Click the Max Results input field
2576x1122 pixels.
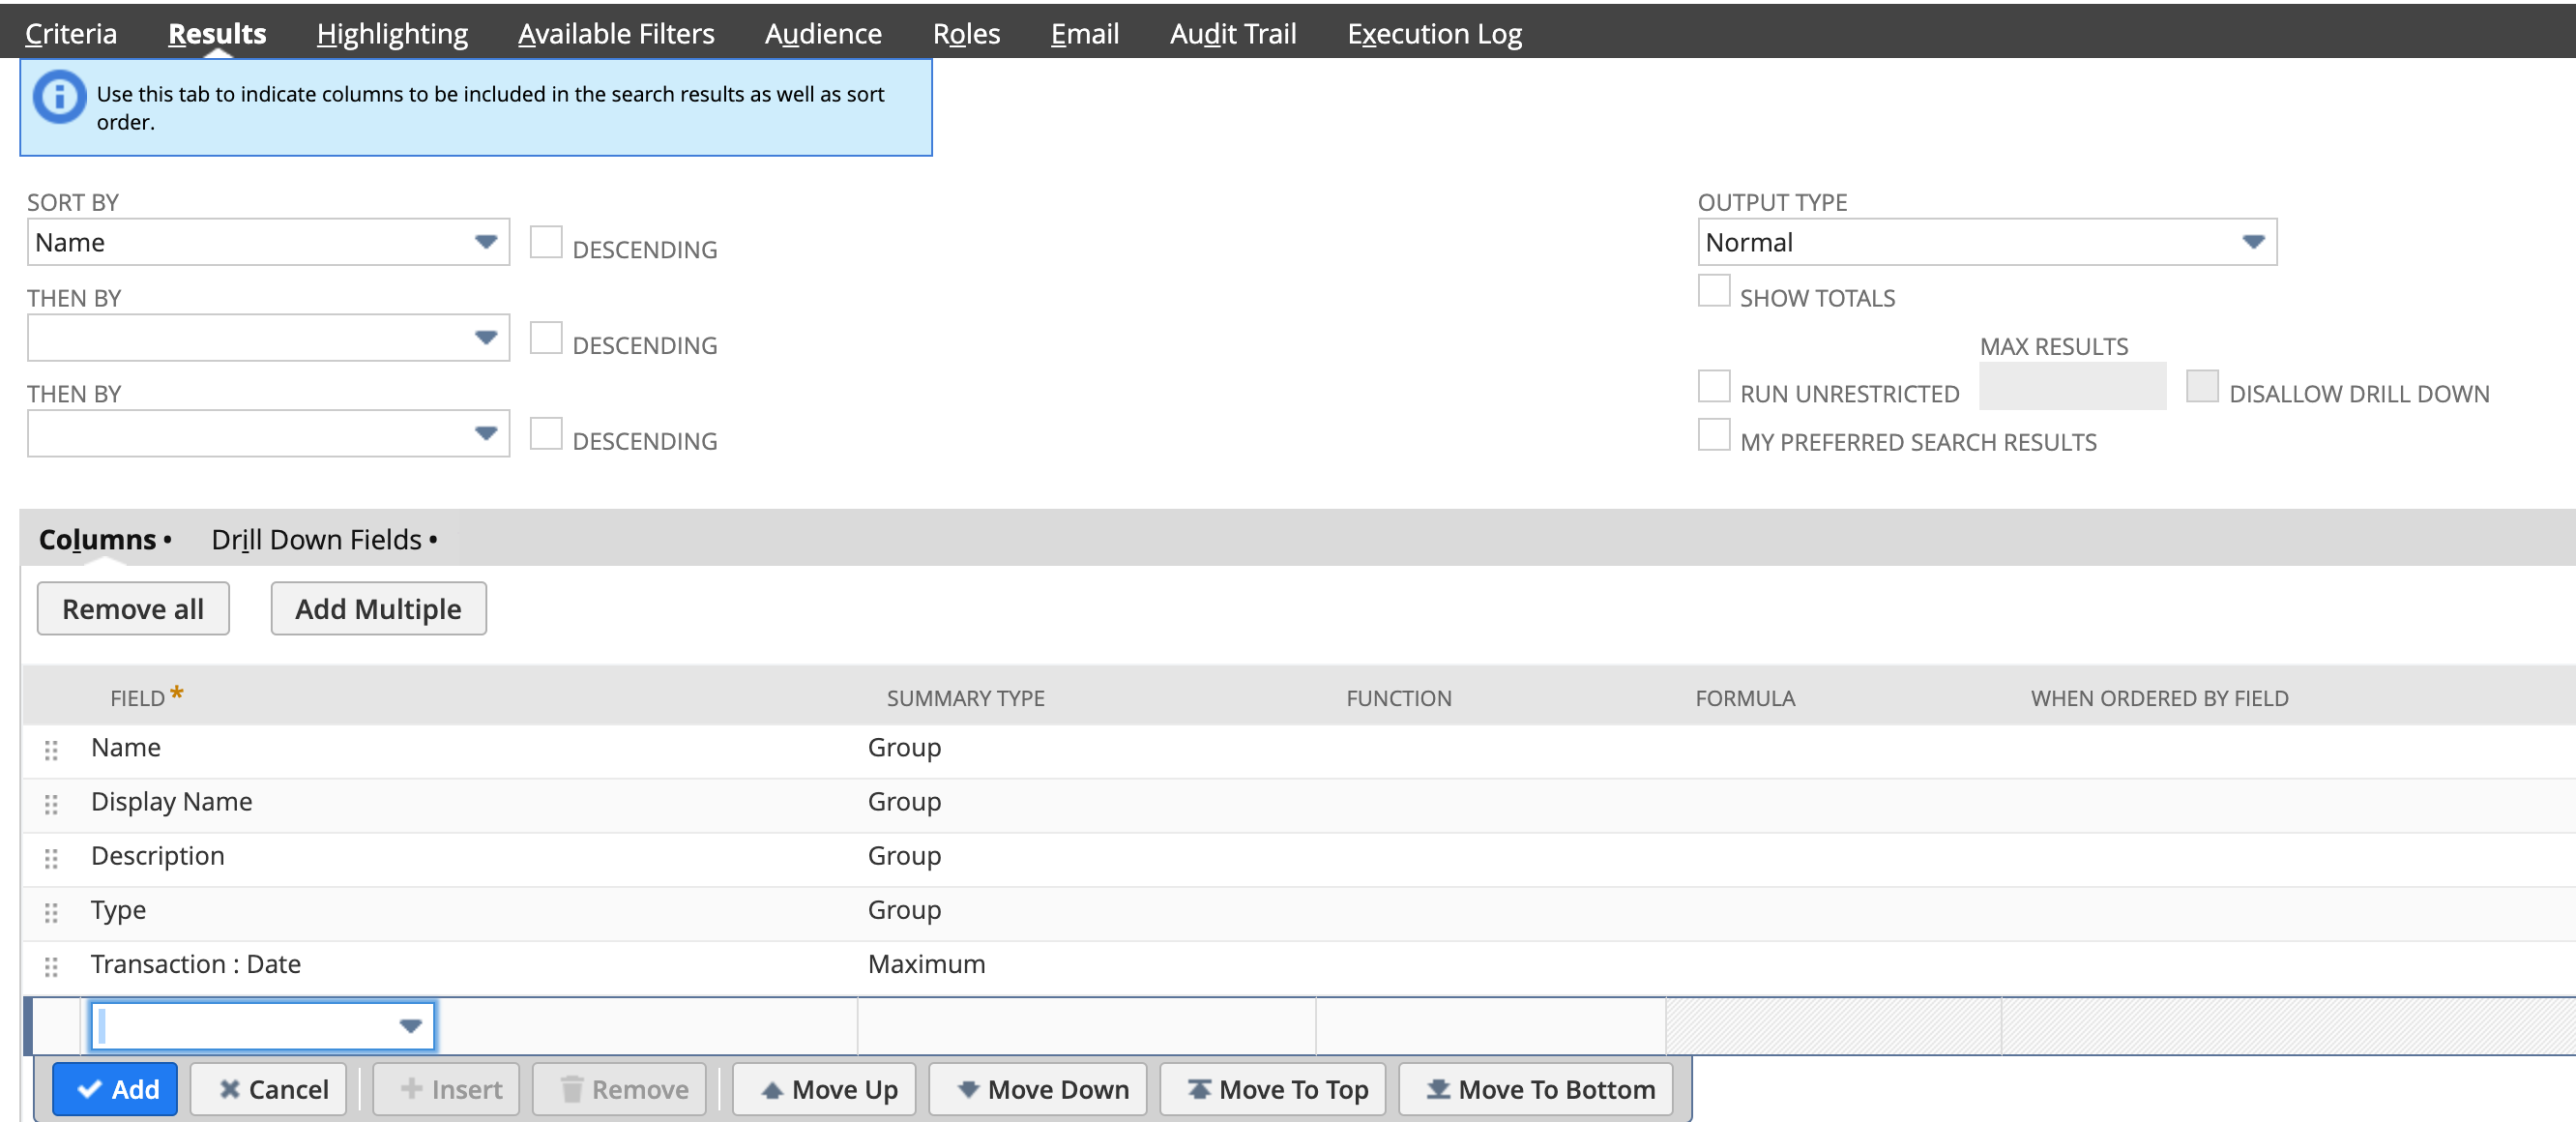click(x=2072, y=387)
